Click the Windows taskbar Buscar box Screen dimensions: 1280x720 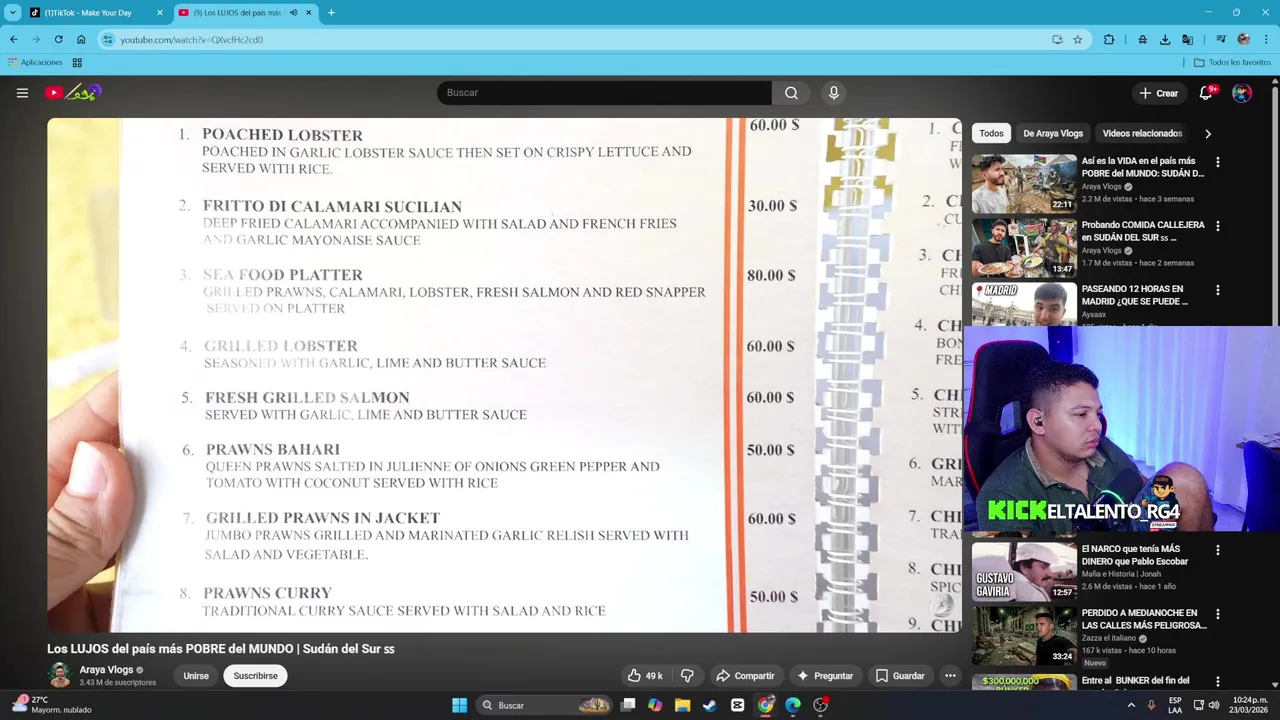click(x=545, y=705)
